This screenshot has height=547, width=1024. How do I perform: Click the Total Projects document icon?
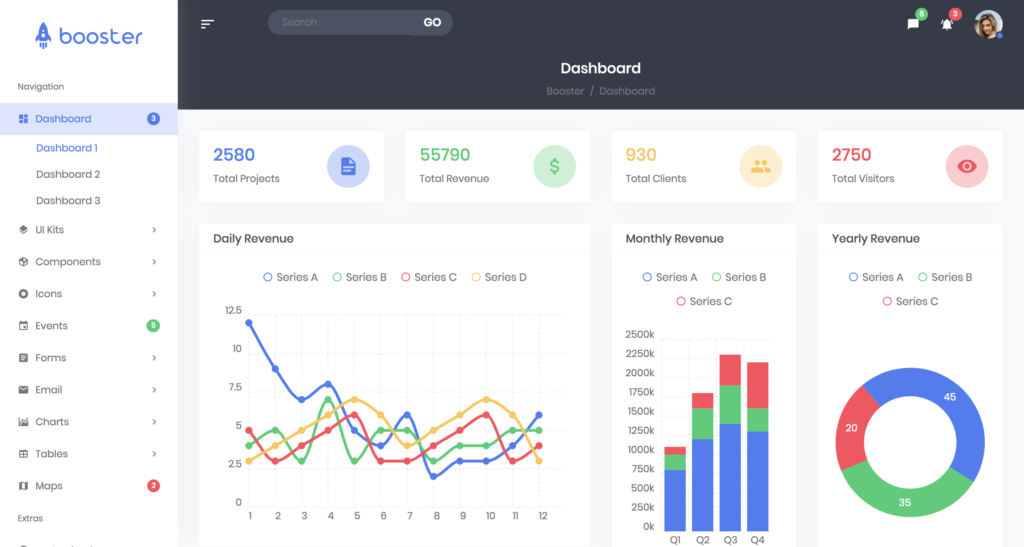[x=348, y=166]
